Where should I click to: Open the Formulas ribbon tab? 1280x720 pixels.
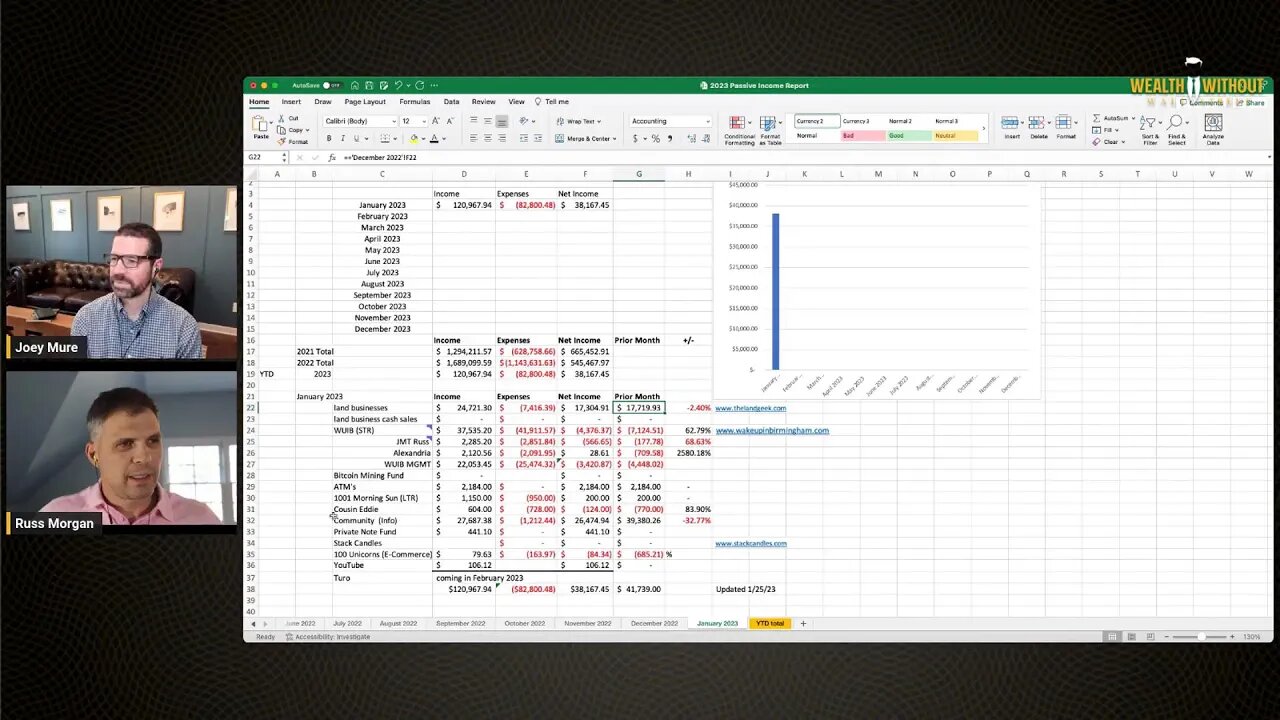click(x=415, y=102)
